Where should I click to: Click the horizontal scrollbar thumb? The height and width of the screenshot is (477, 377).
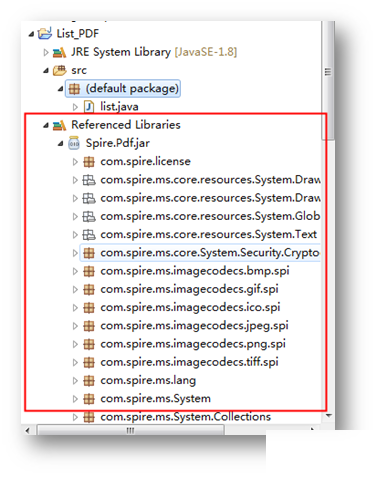tap(131, 430)
